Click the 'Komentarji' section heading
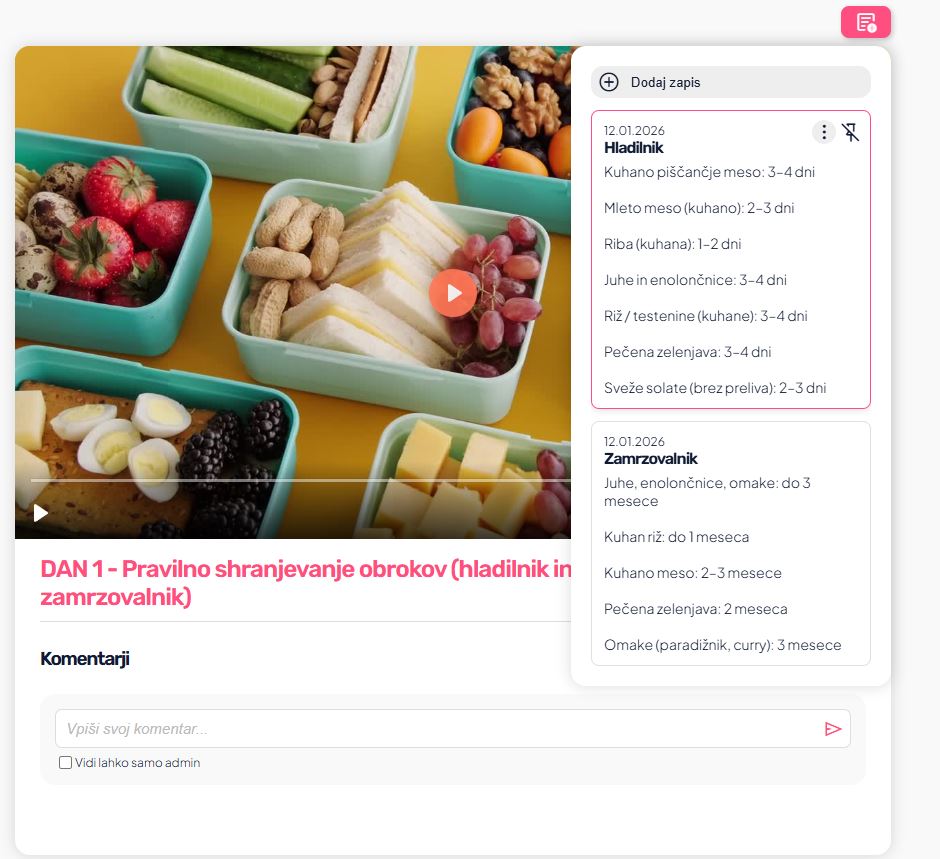Image resolution: width=940 pixels, height=859 pixels. (x=85, y=658)
